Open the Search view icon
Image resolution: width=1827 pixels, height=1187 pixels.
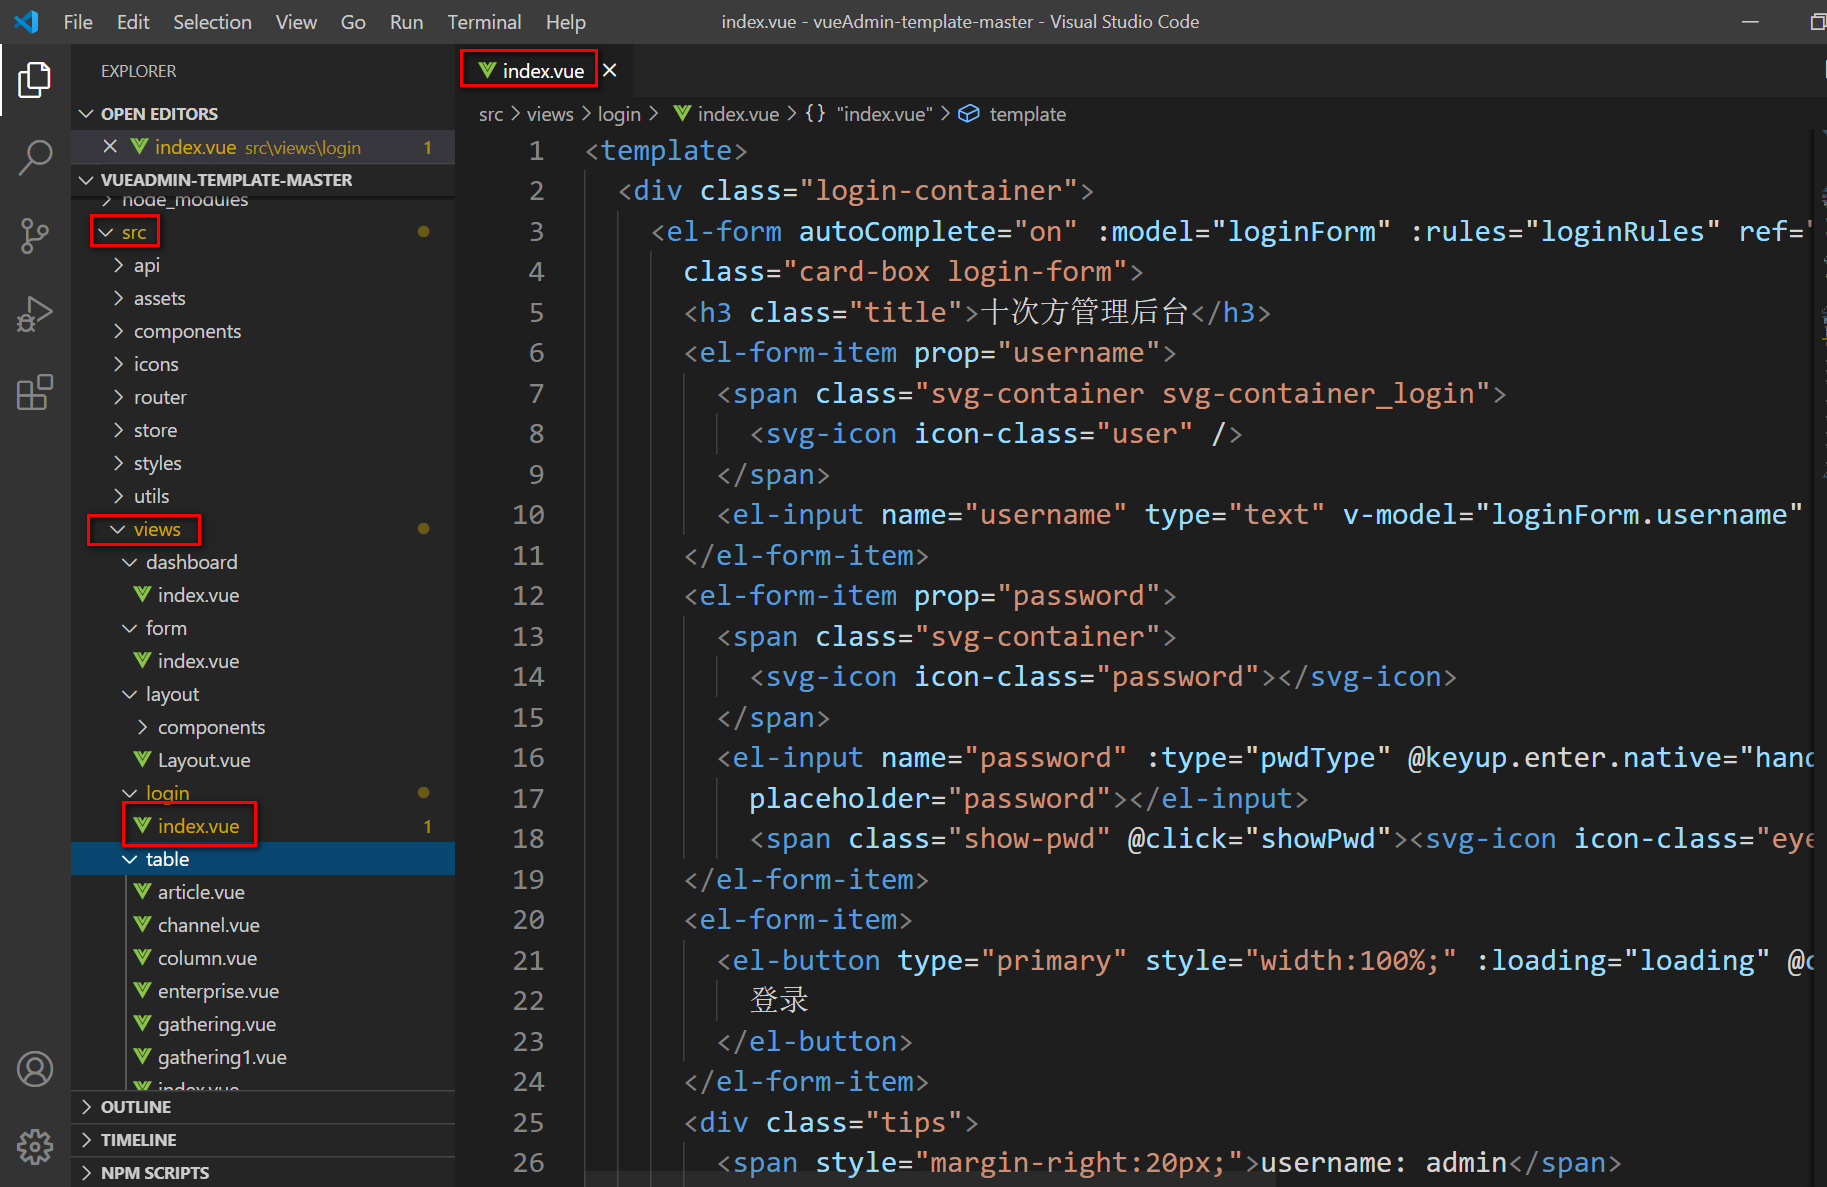coord(35,157)
